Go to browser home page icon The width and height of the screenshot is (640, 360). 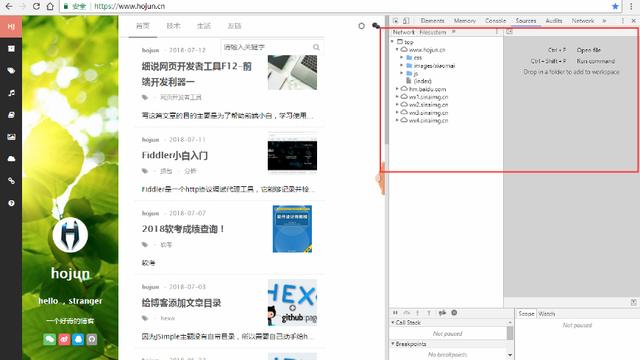tap(50, 7)
